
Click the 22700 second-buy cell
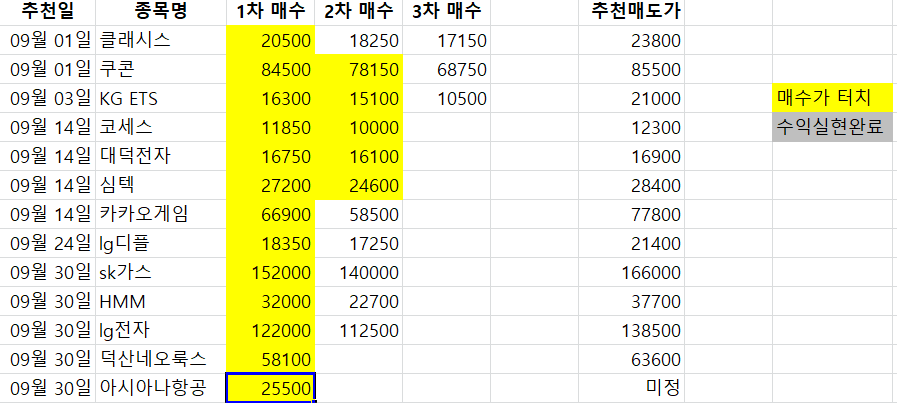pos(359,301)
